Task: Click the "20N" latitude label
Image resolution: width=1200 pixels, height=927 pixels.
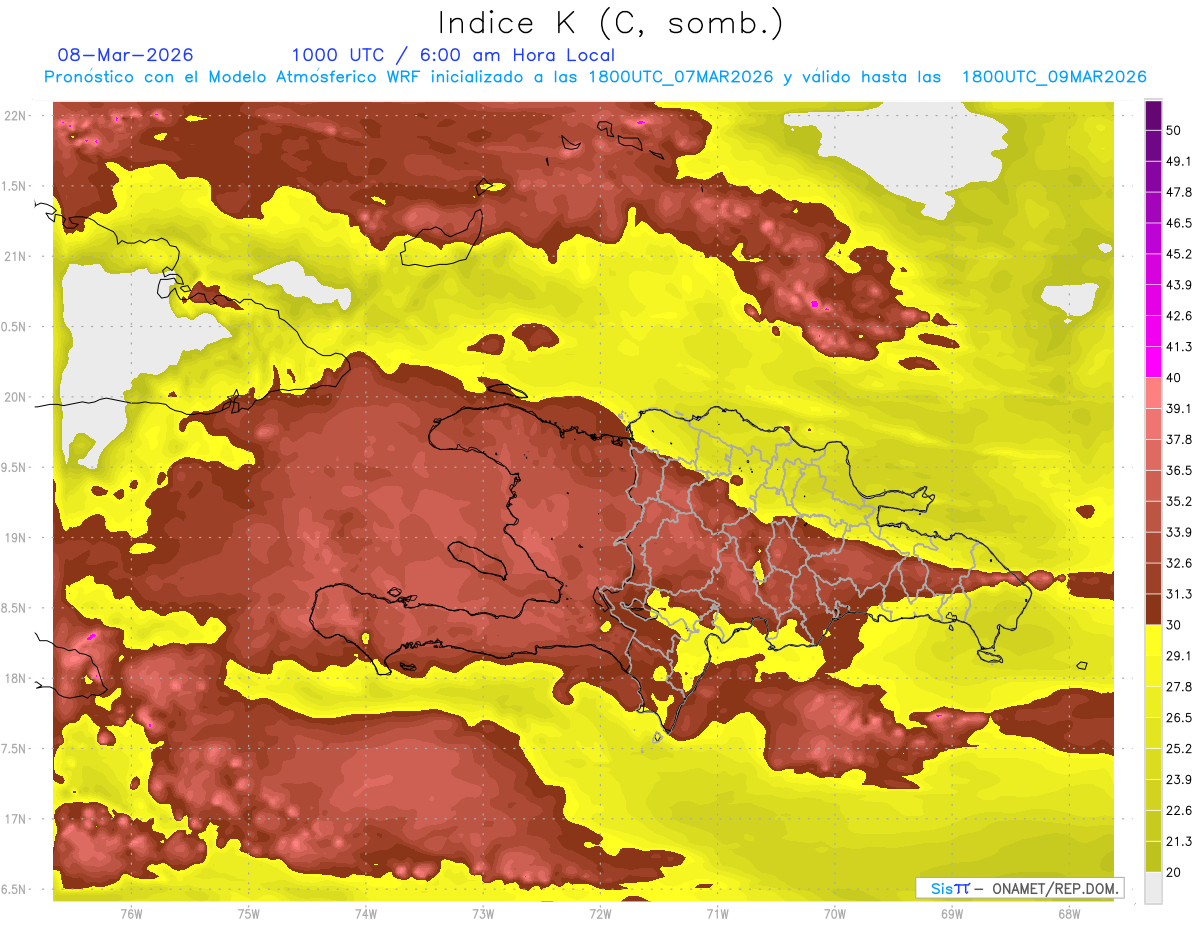Action: click(x=15, y=397)
